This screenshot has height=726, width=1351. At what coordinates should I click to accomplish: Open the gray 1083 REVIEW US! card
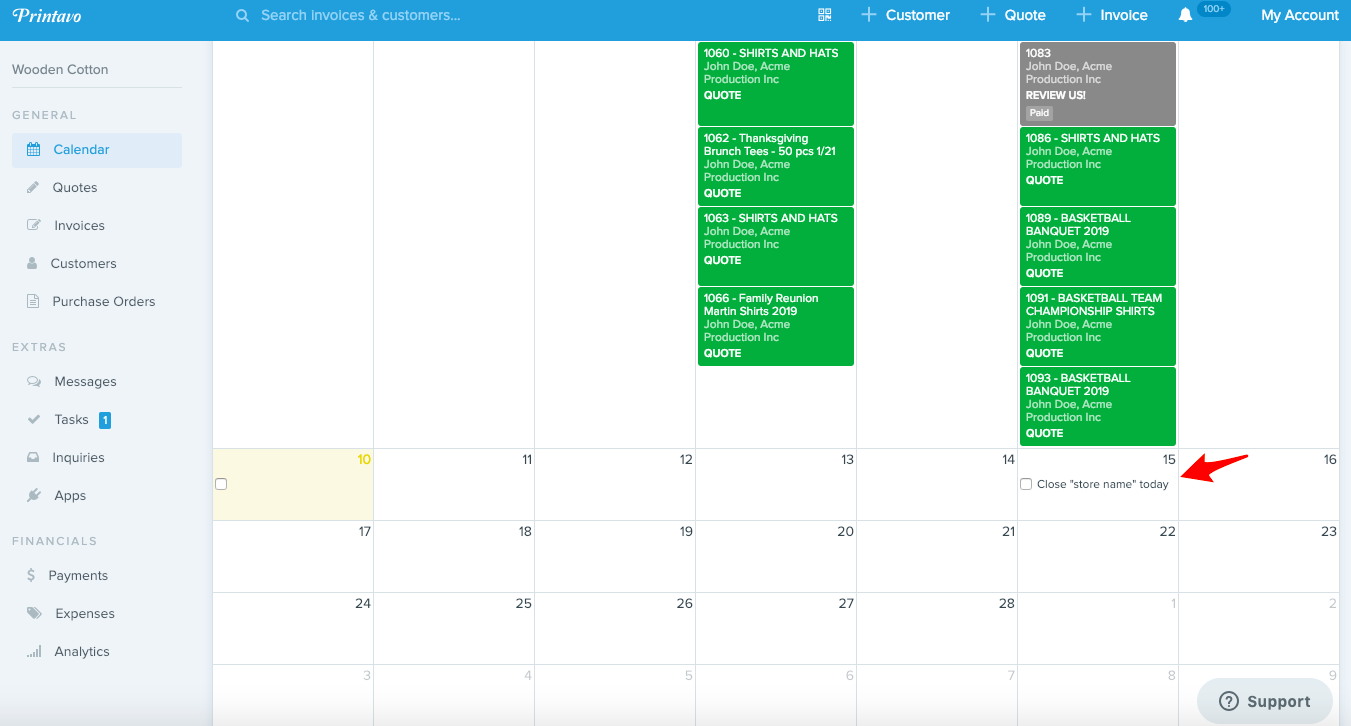[1098, 84]
